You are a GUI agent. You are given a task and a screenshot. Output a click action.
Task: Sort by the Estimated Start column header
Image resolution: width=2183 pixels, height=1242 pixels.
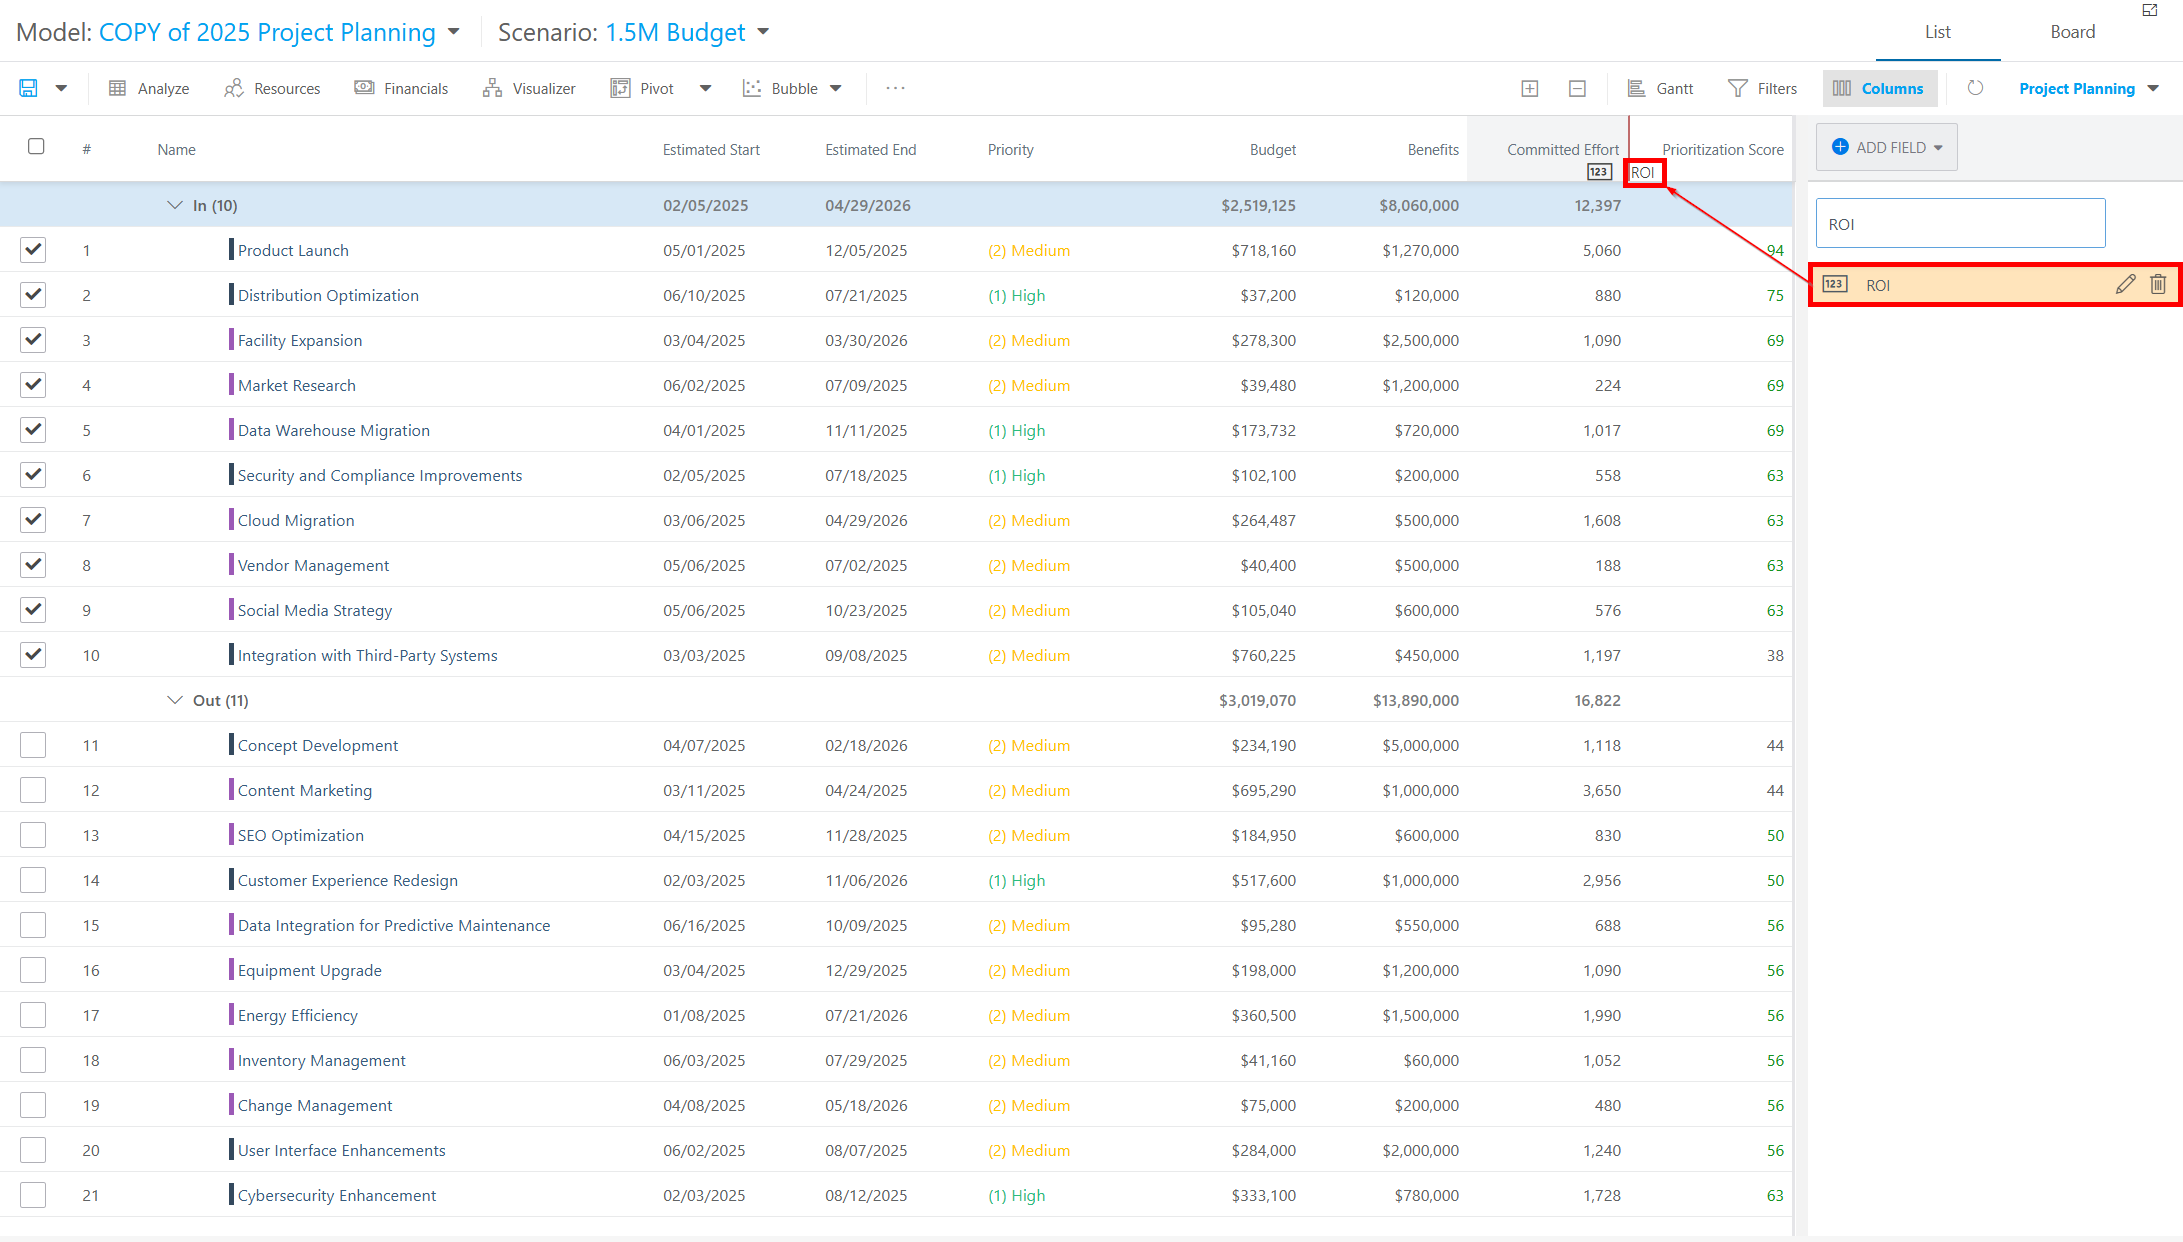click(711, 149)
